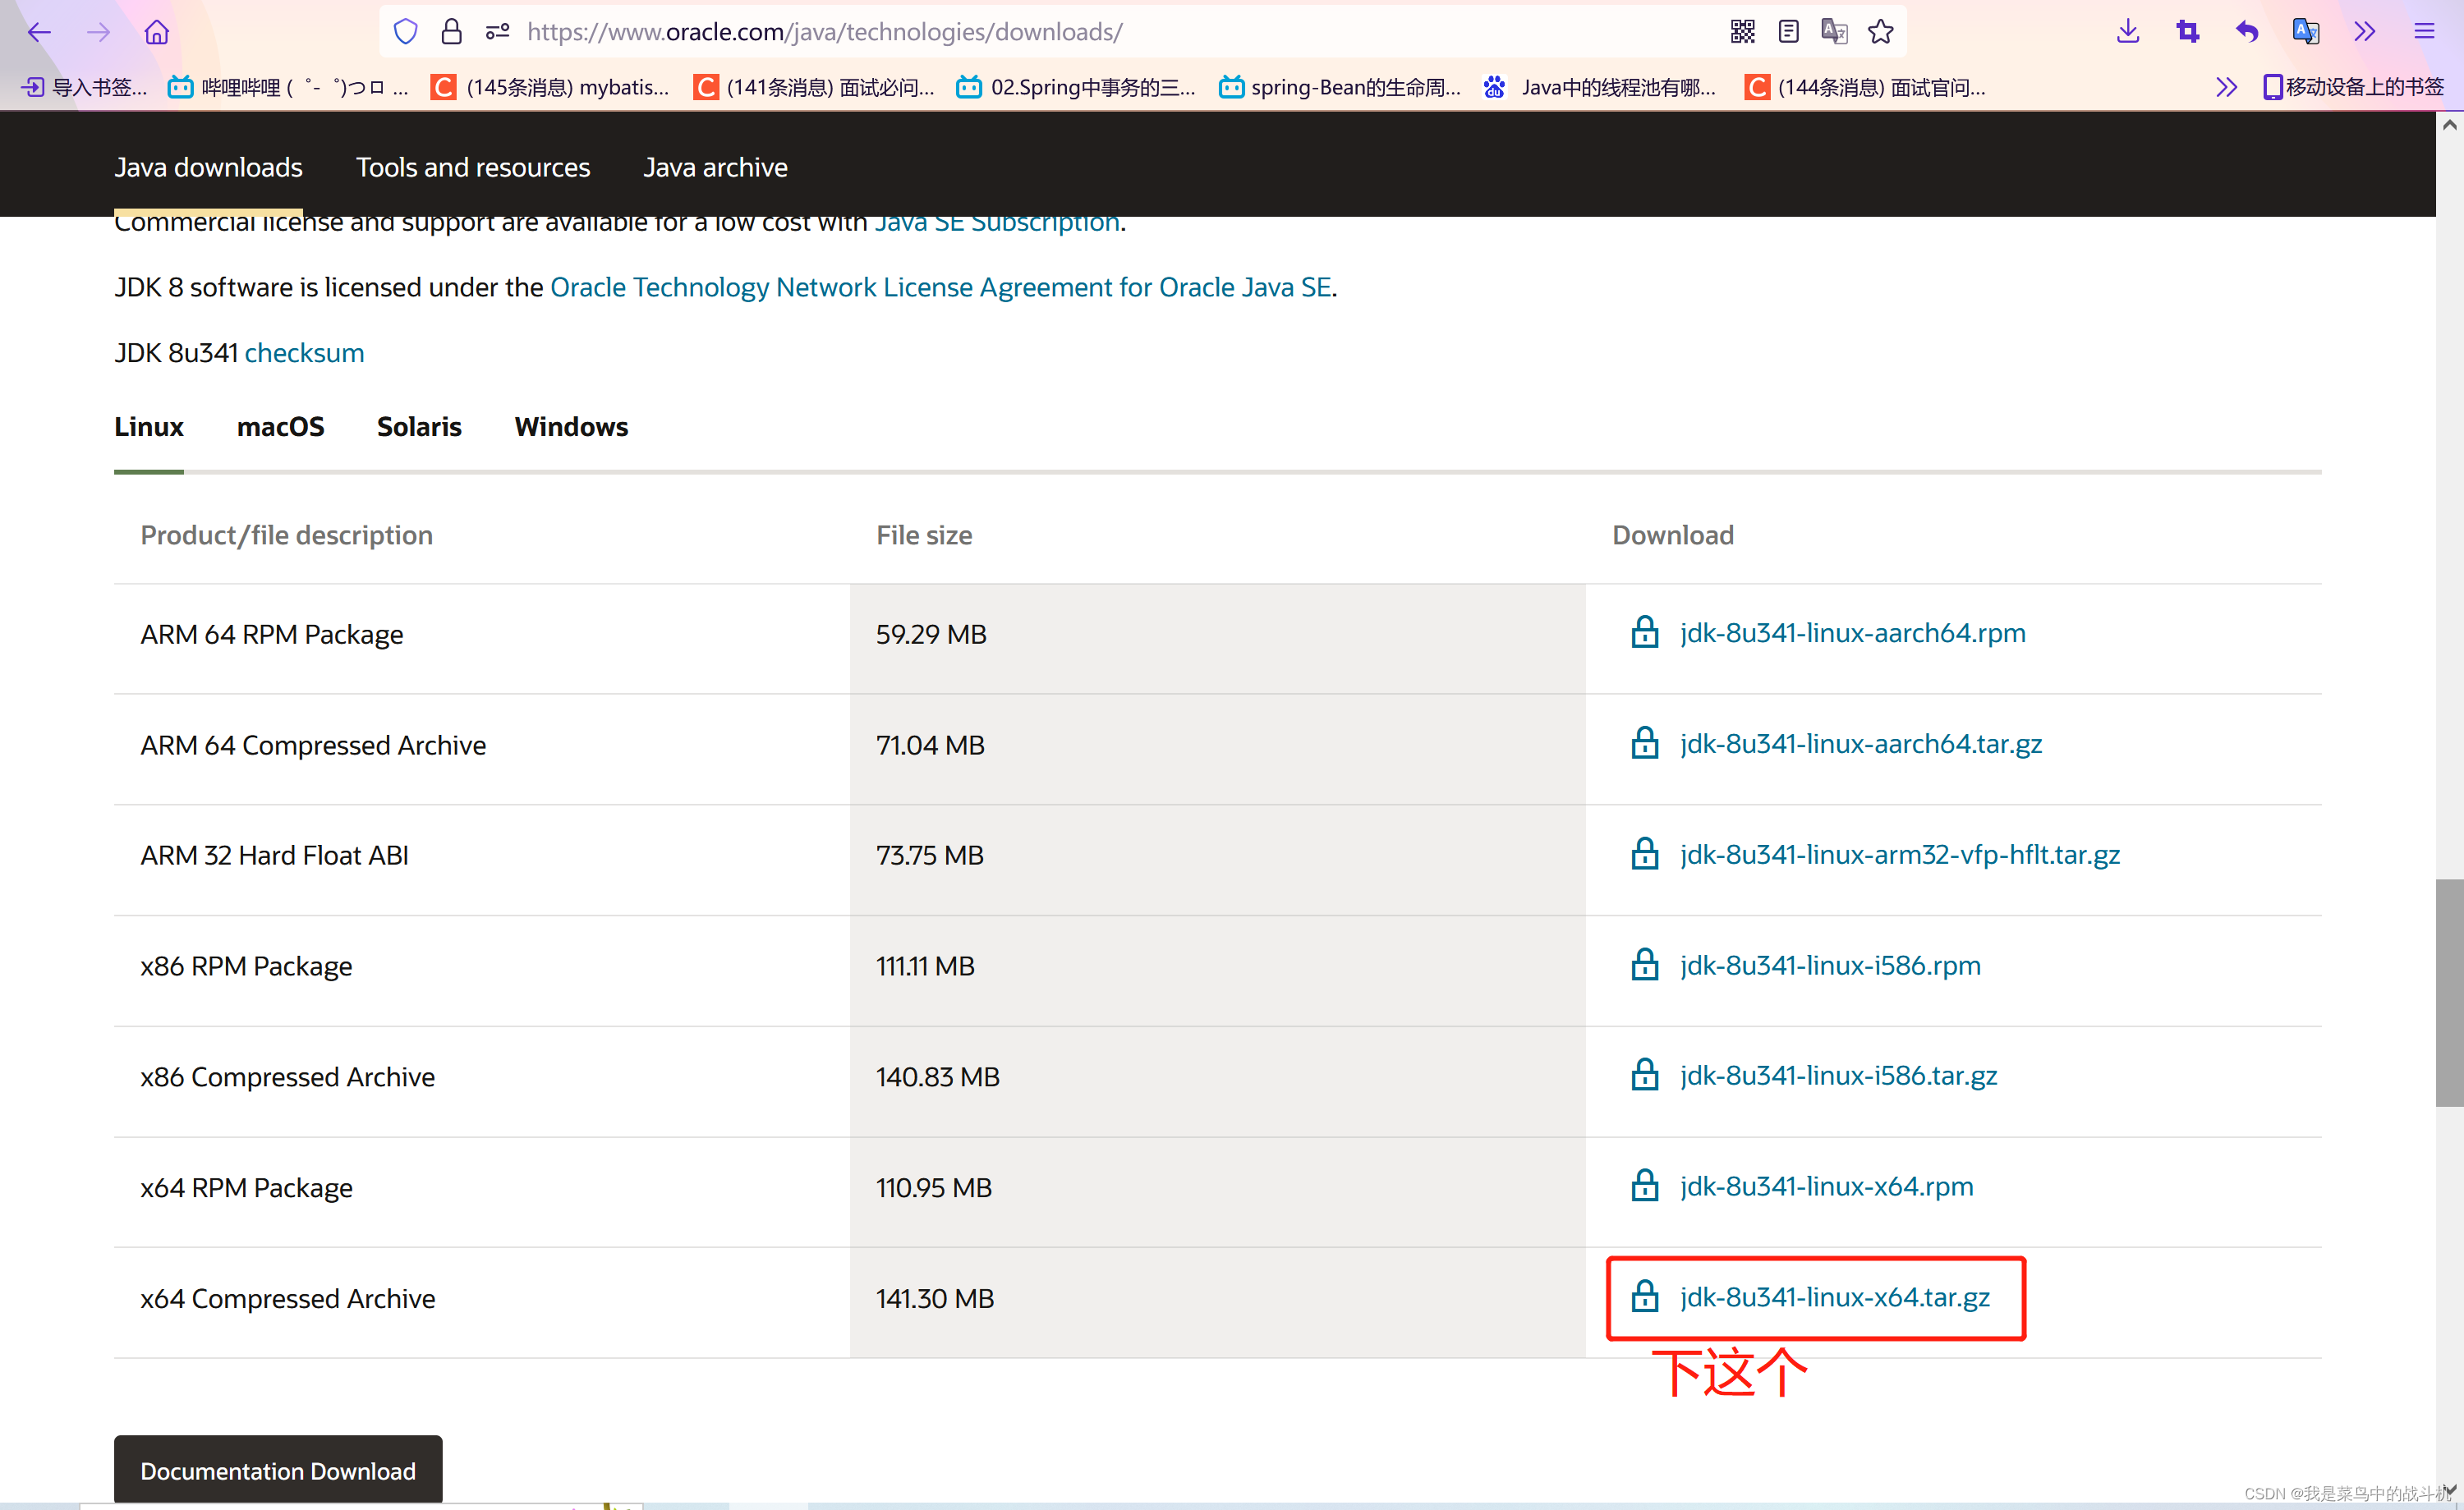Expand more toolbar tools chevron

[x=2364, y=32]
